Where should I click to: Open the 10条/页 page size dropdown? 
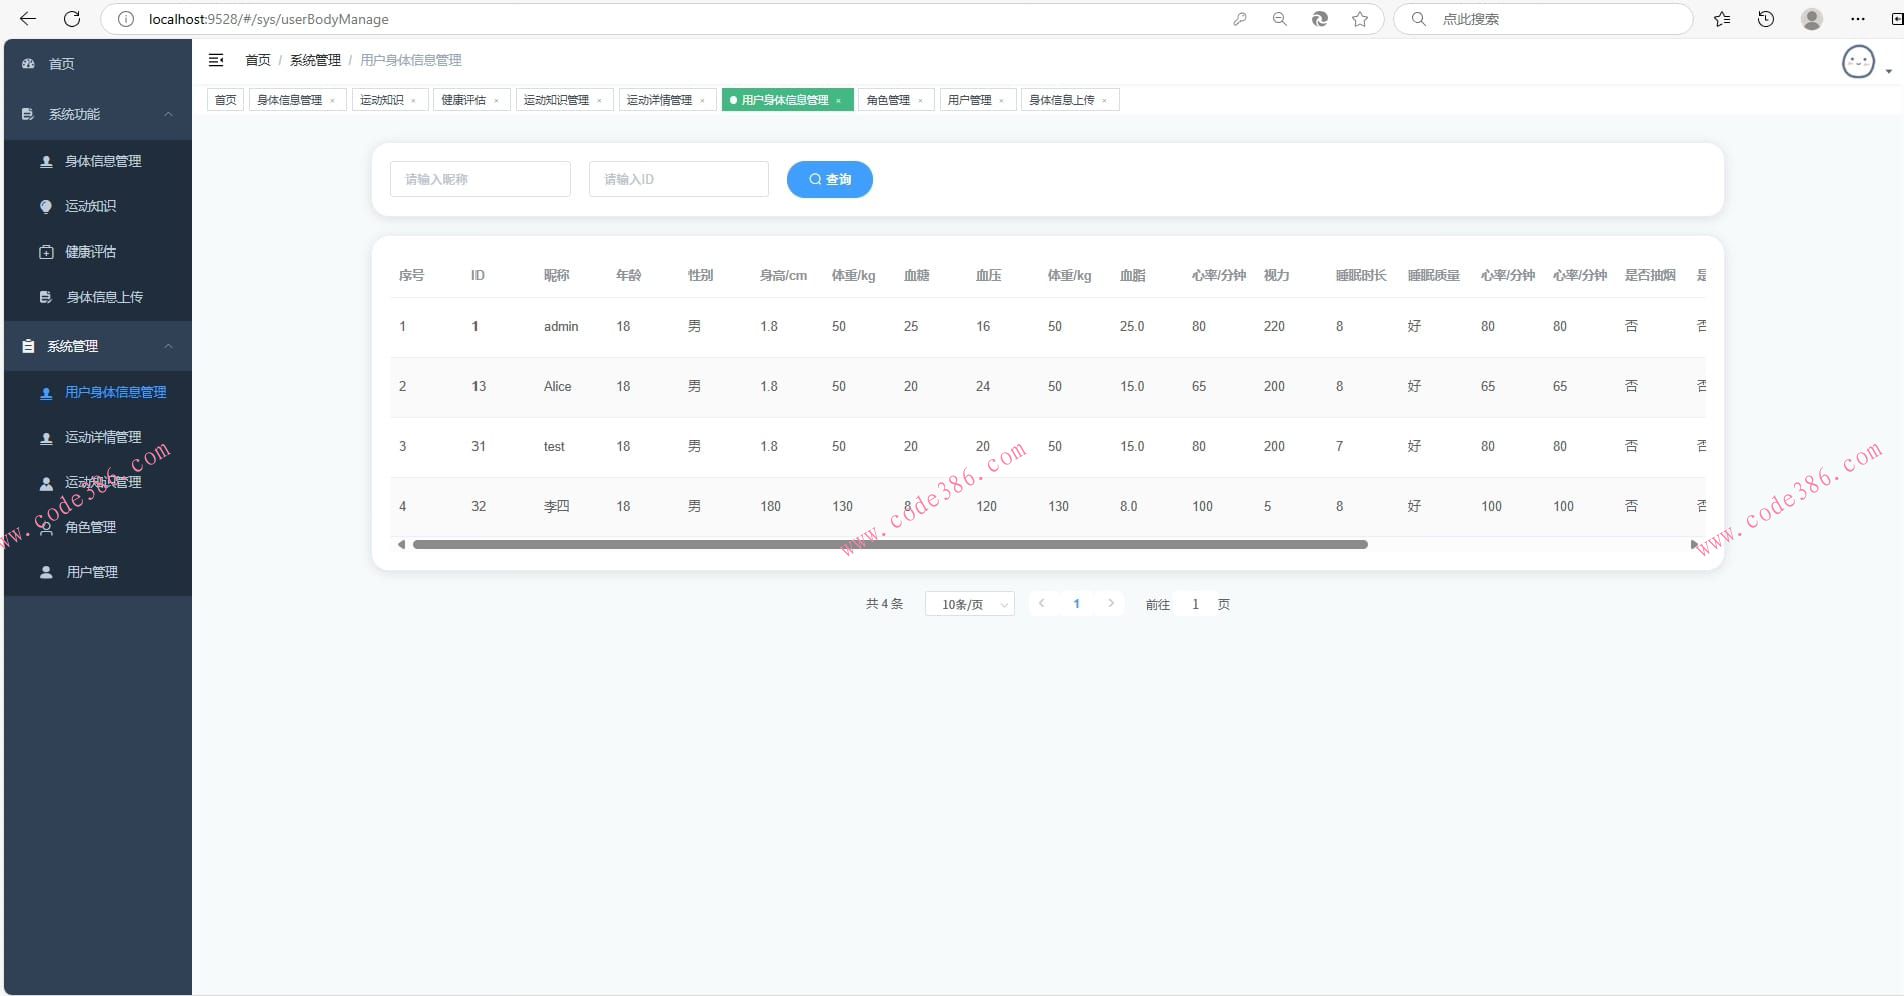click(x=969, y=604)
